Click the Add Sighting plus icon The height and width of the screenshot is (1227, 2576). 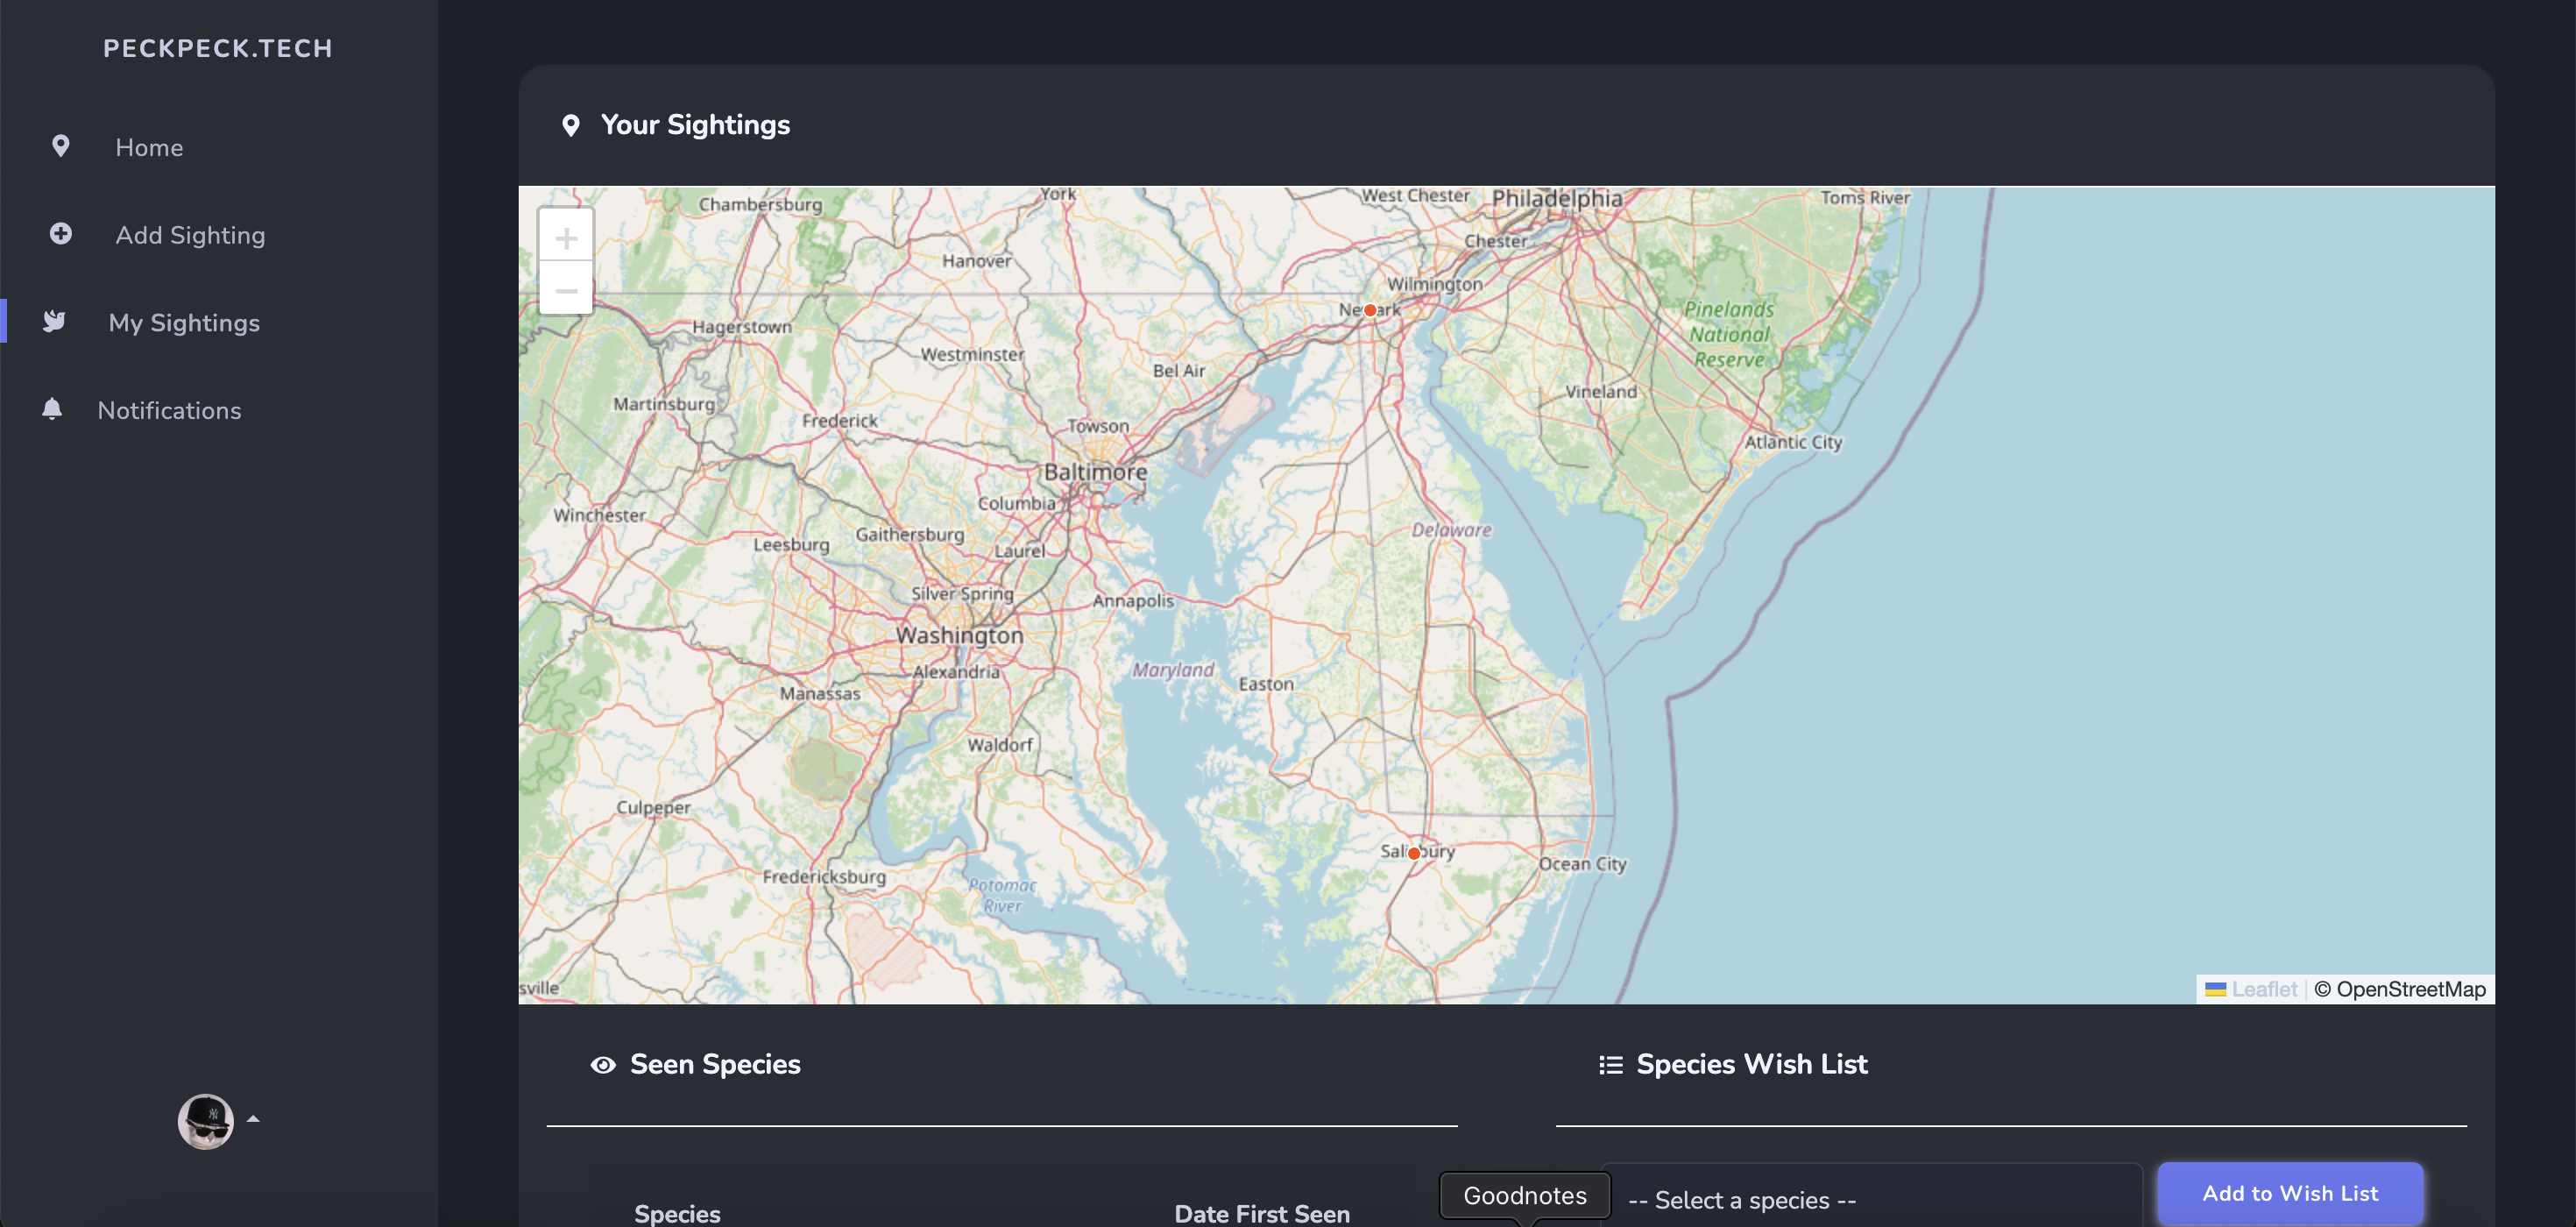tap(60, 234)
